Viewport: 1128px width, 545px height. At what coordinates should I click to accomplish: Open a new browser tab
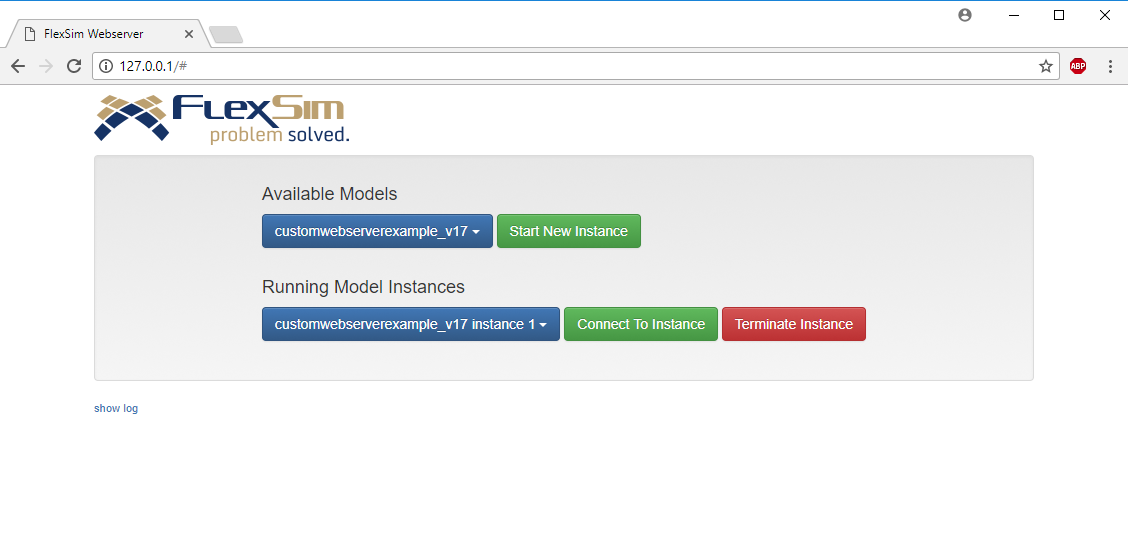(226, 35)
